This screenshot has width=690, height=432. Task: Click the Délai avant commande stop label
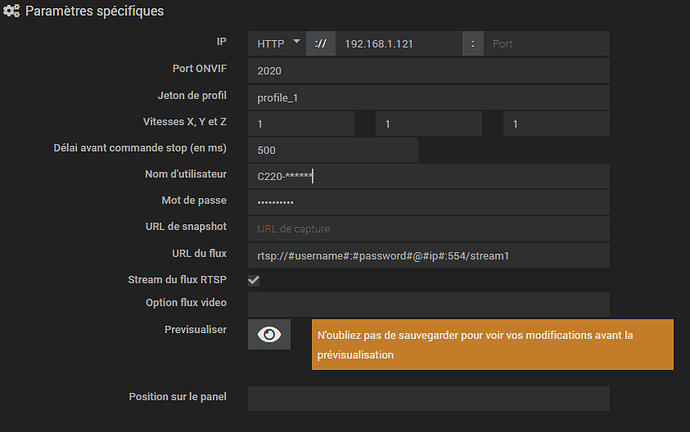click(x=140, y=148)
